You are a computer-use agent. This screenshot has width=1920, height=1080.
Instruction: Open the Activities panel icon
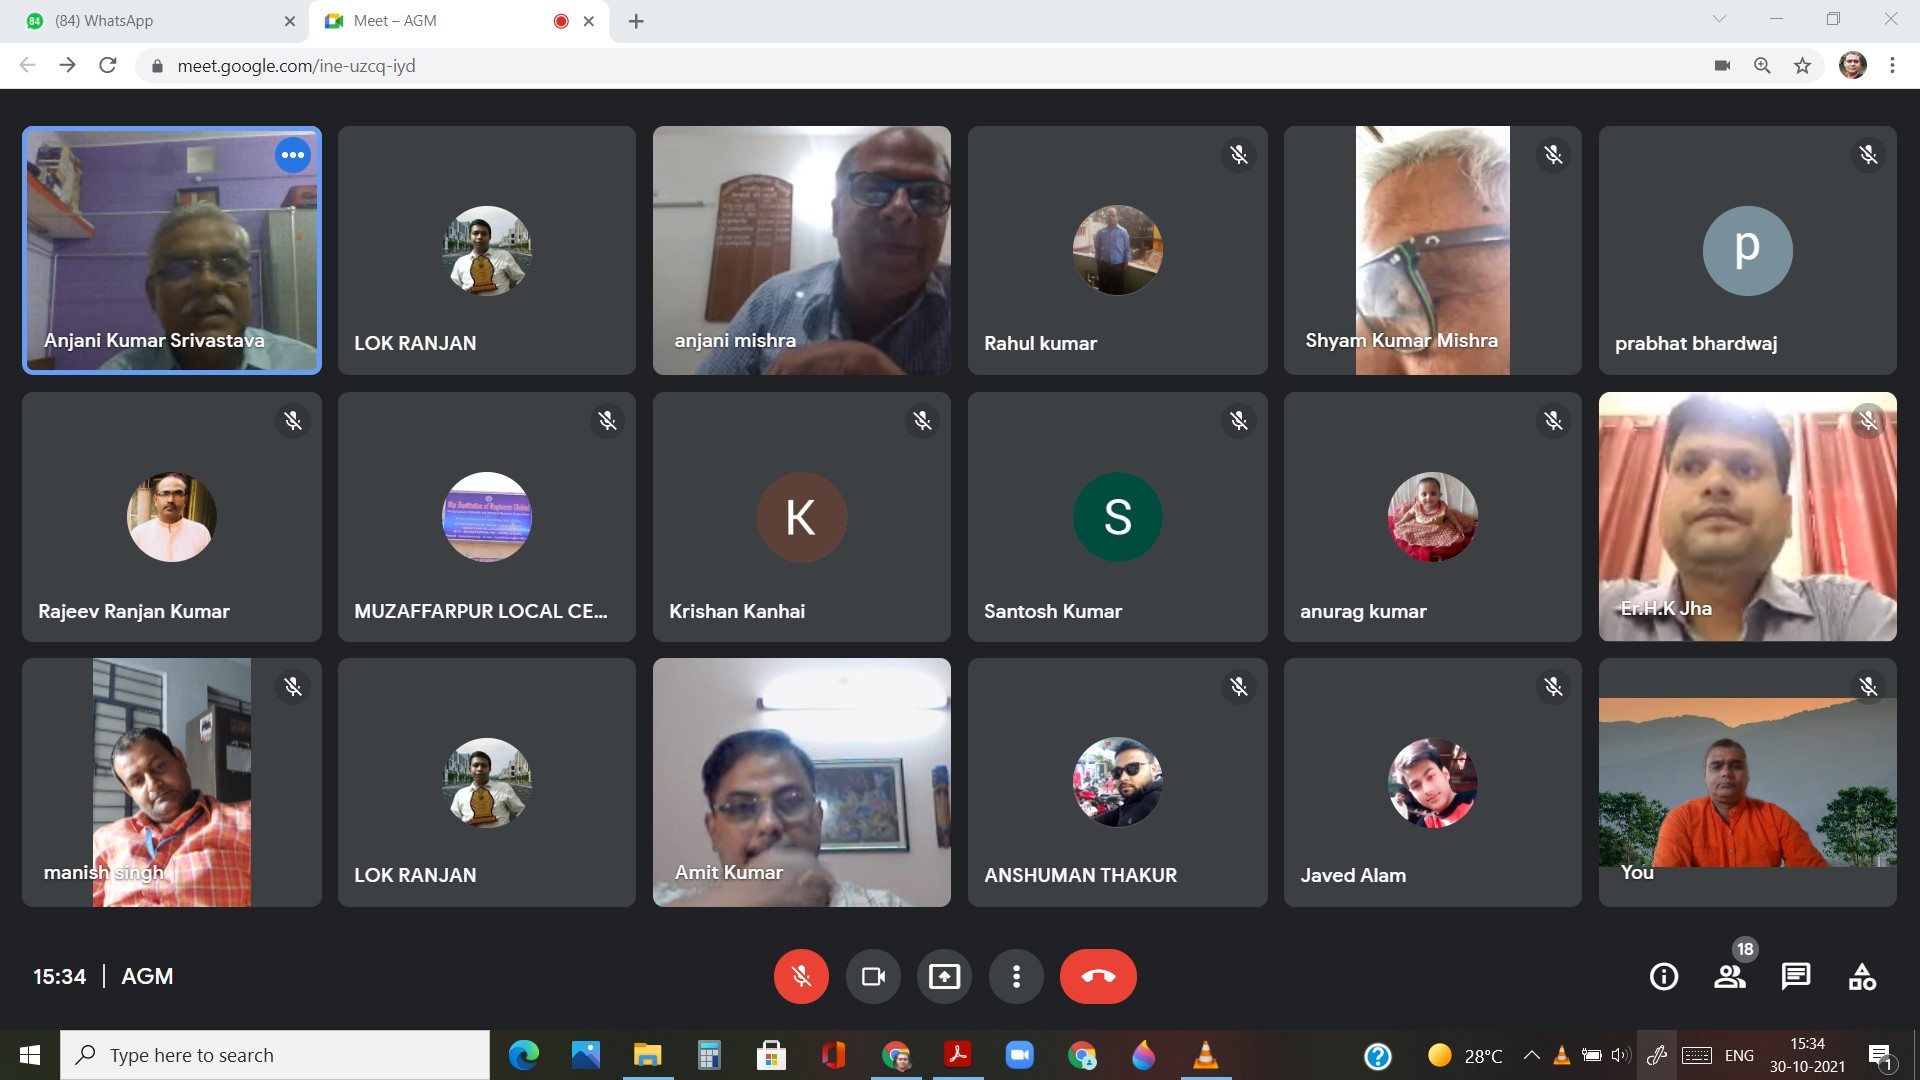point(1862,976)
